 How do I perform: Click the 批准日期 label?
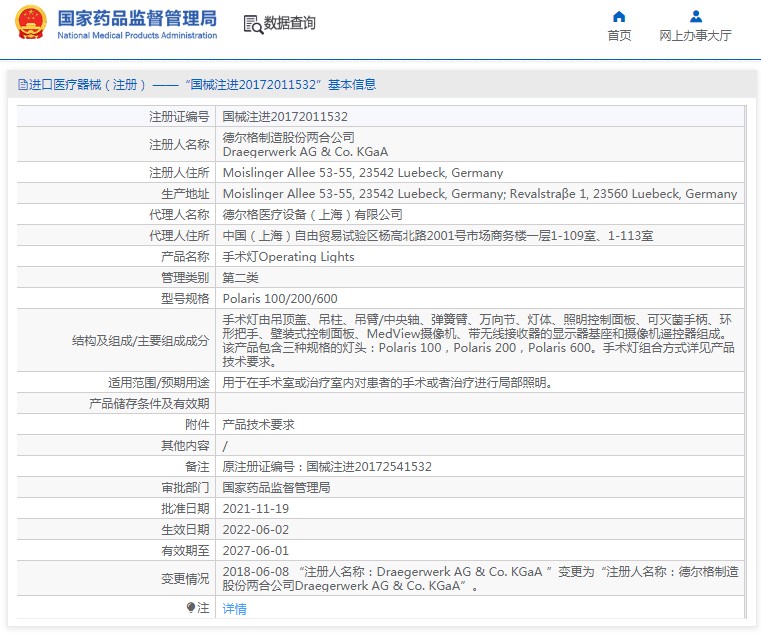tap(185, 508)
